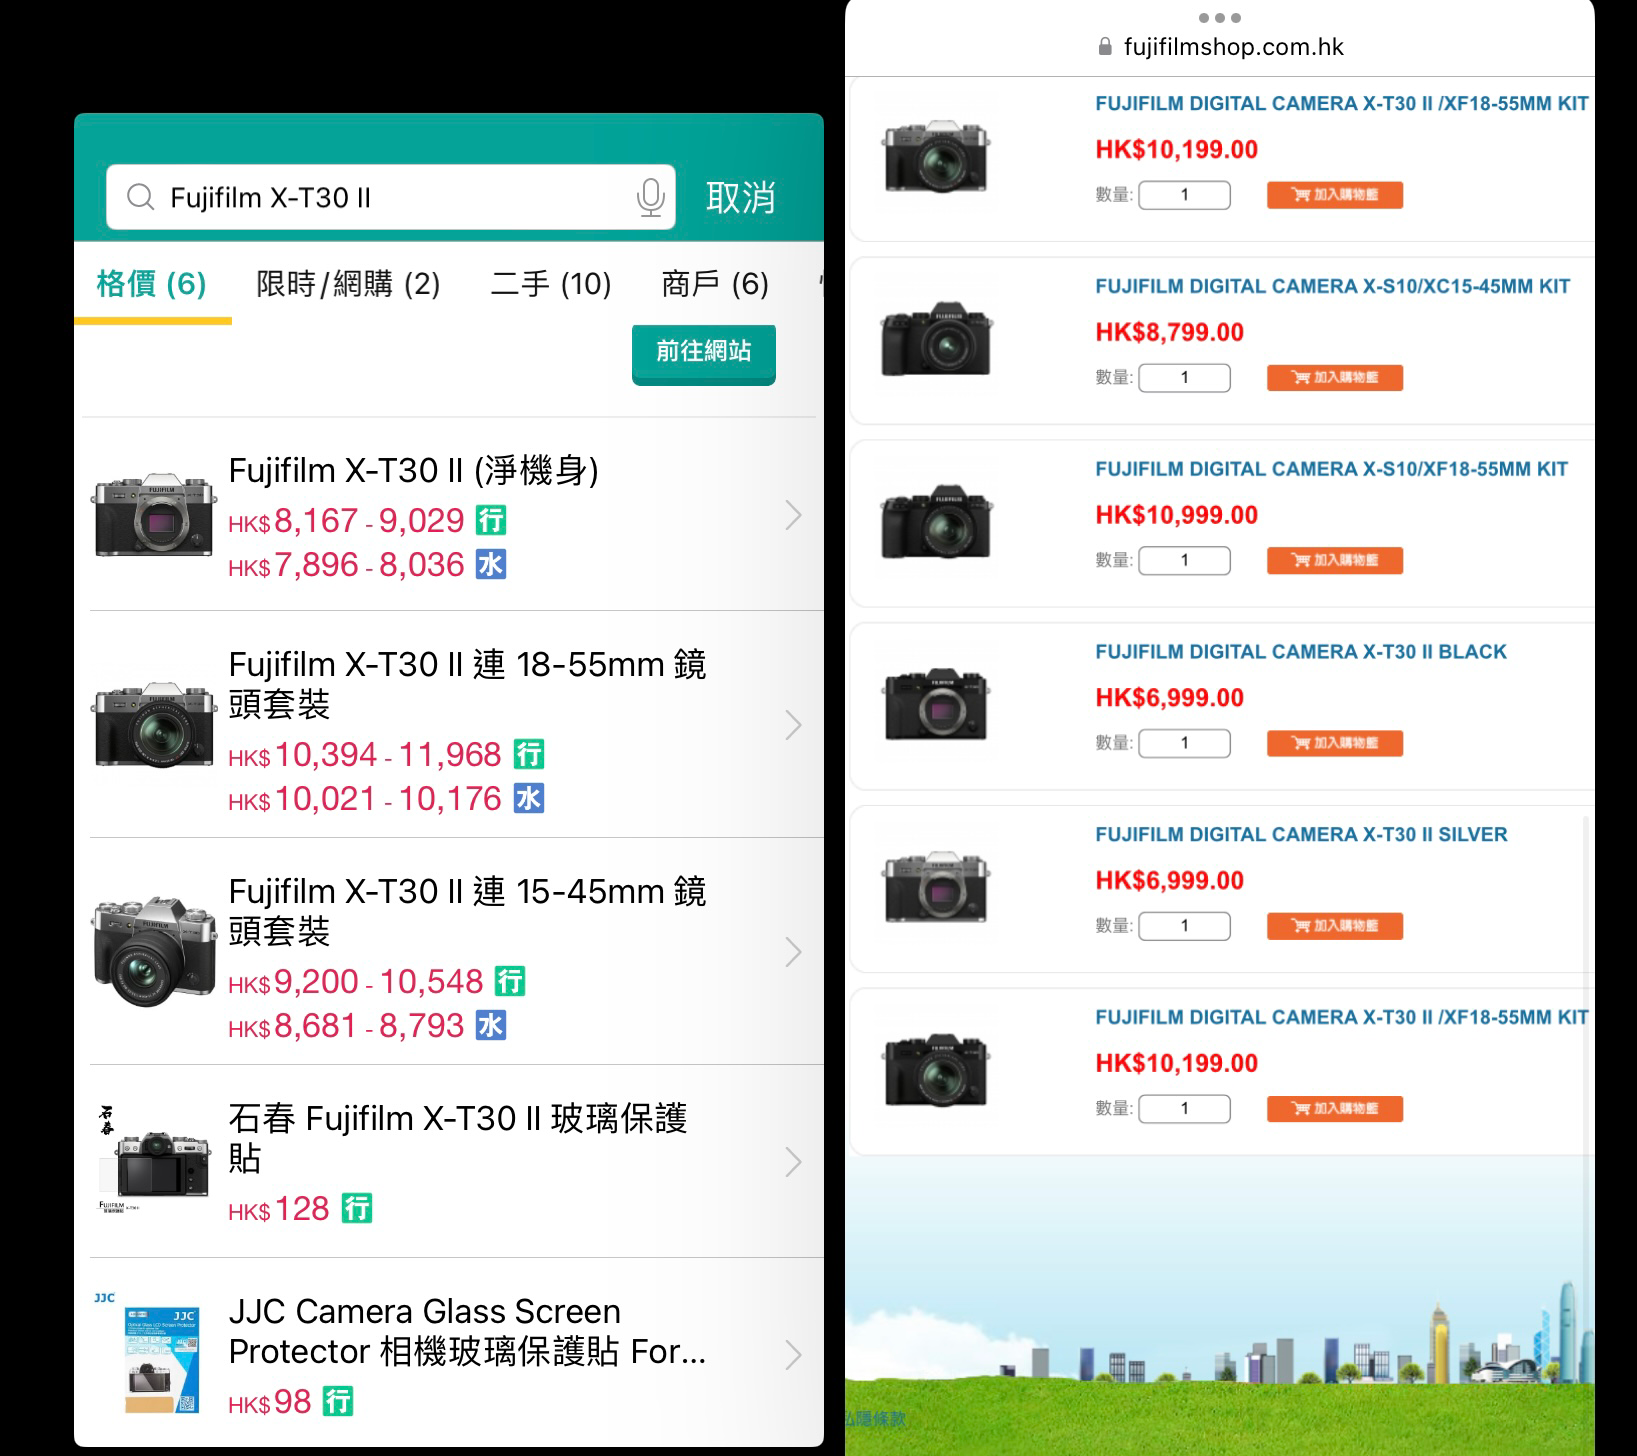Tap 水 badge beside HK$7,896 - 8,036
1637x1456 pixels.
click(x=491, y=565)
